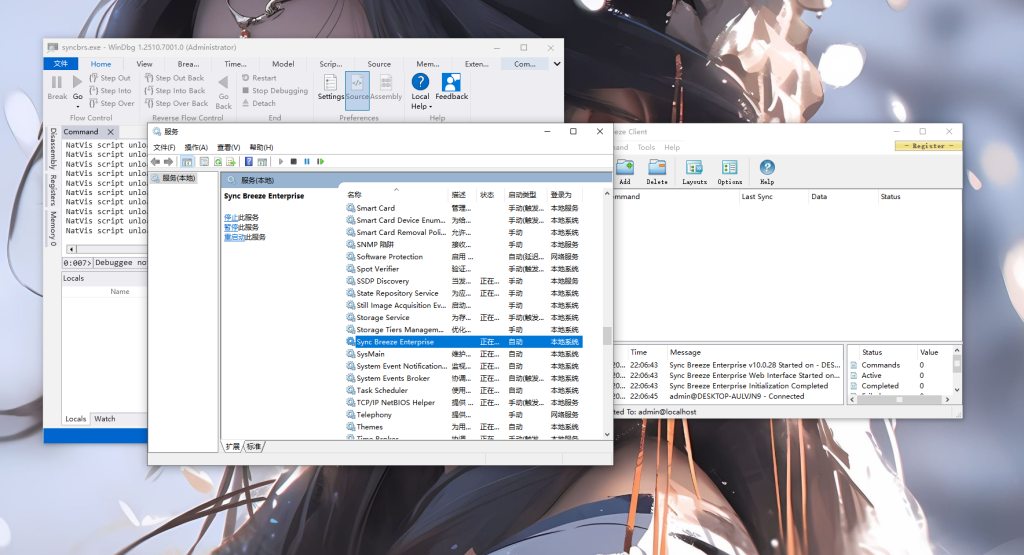Expand the Go button dropdown arrow
This screenshot has width=1024, height=555.
[x=78, y=108]
